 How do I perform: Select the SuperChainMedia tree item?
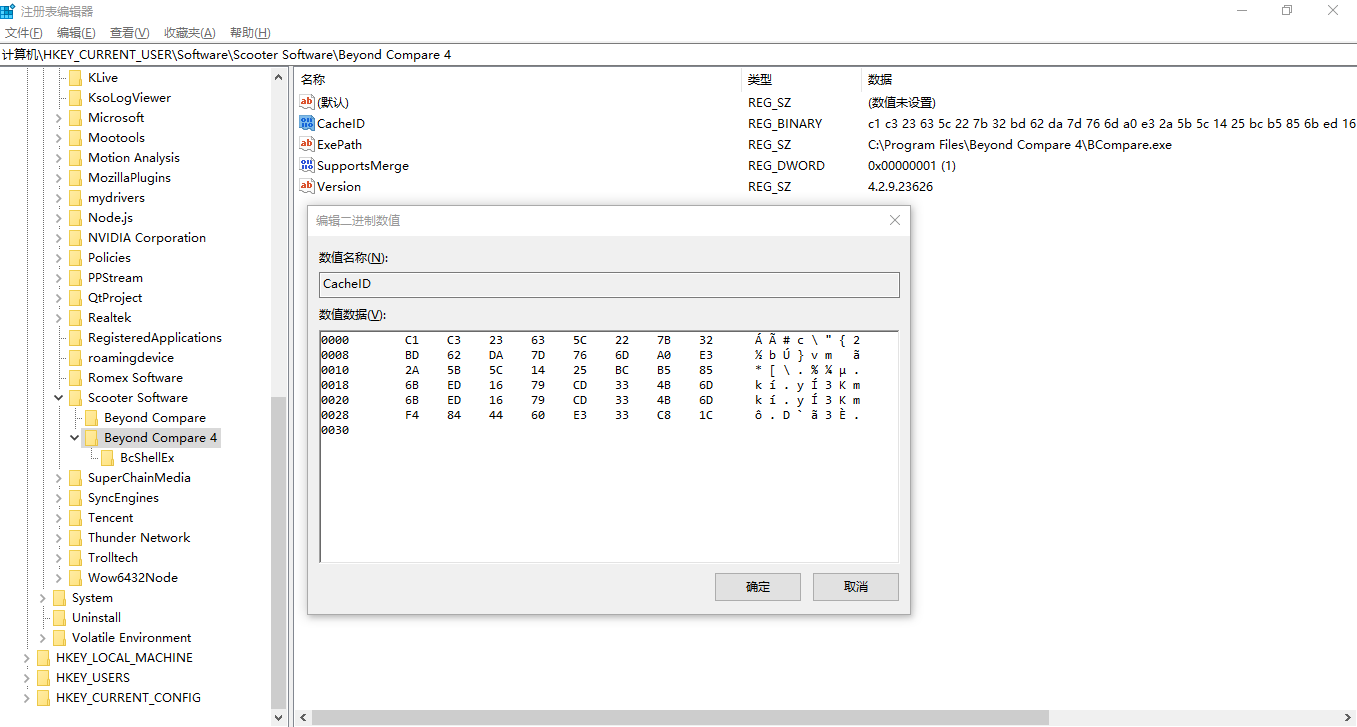click(x=139, y=478)
